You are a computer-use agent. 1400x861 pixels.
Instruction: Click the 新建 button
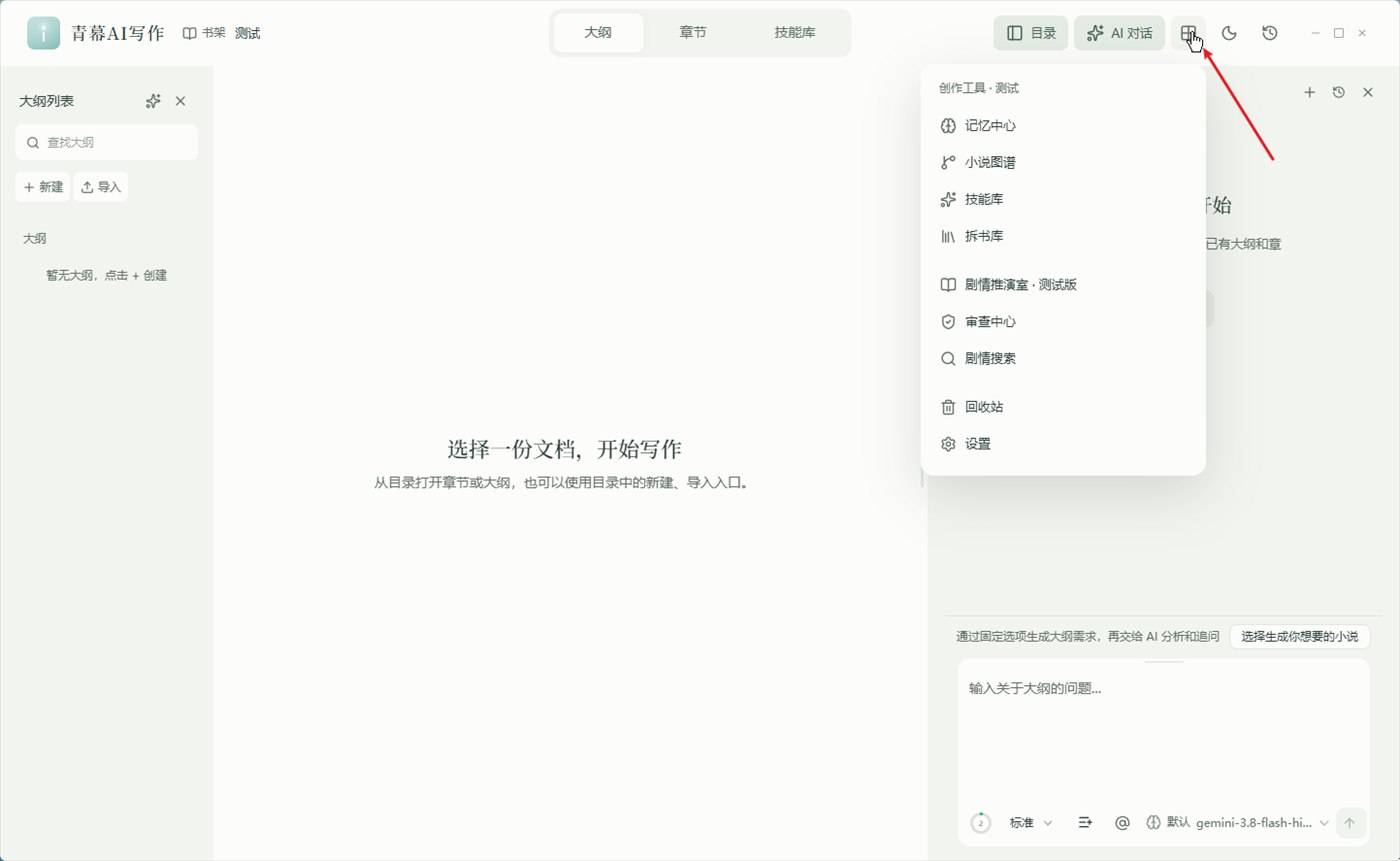tap(43, 187)
